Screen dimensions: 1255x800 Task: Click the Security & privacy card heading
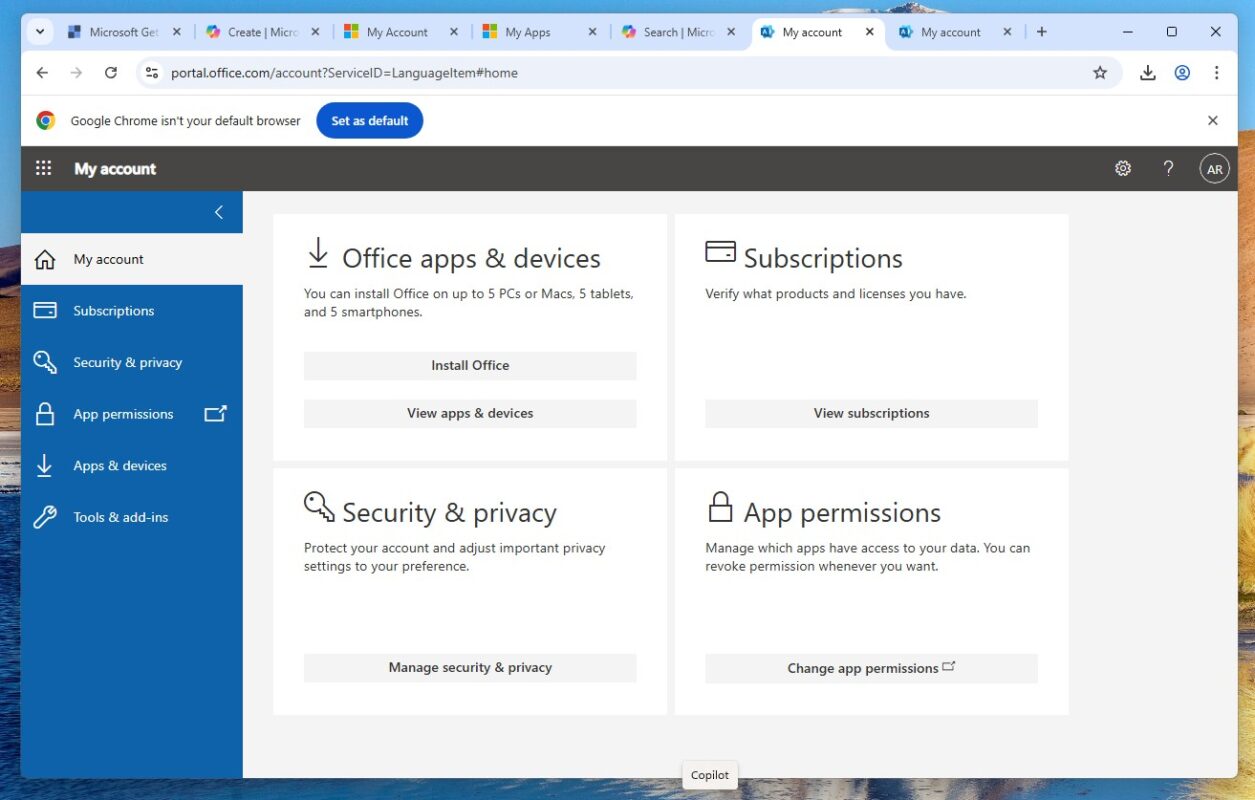(x=449, y=513)
